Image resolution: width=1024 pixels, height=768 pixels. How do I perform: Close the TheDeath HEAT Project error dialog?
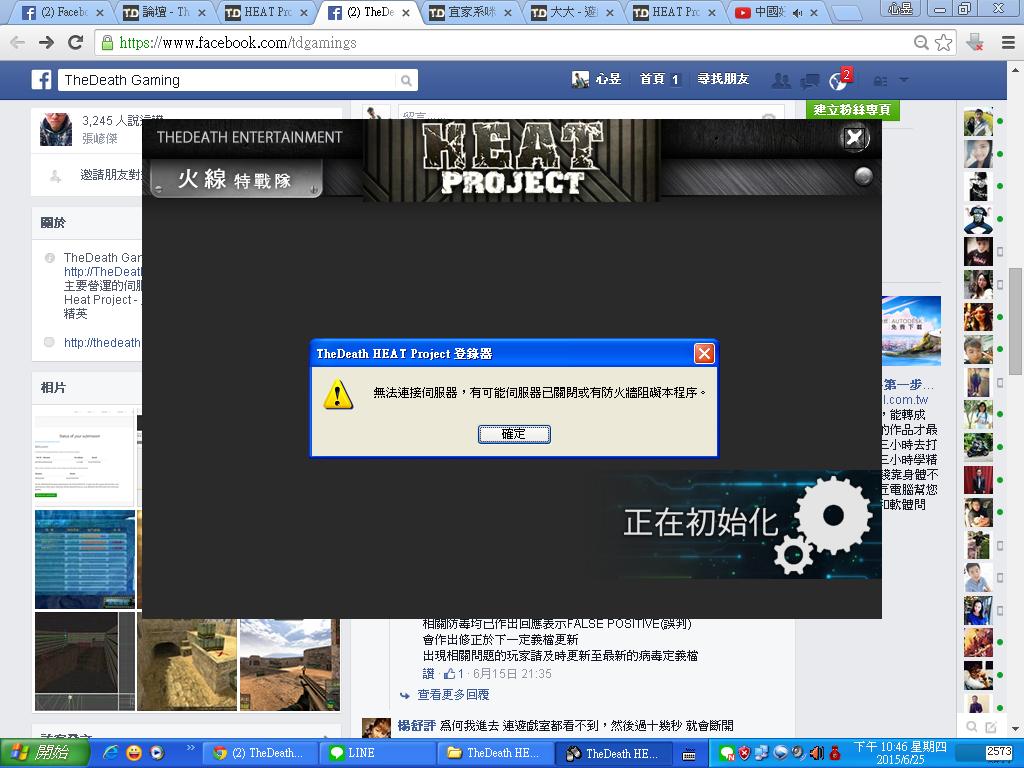pyautogui.click(x=704, y=353)
